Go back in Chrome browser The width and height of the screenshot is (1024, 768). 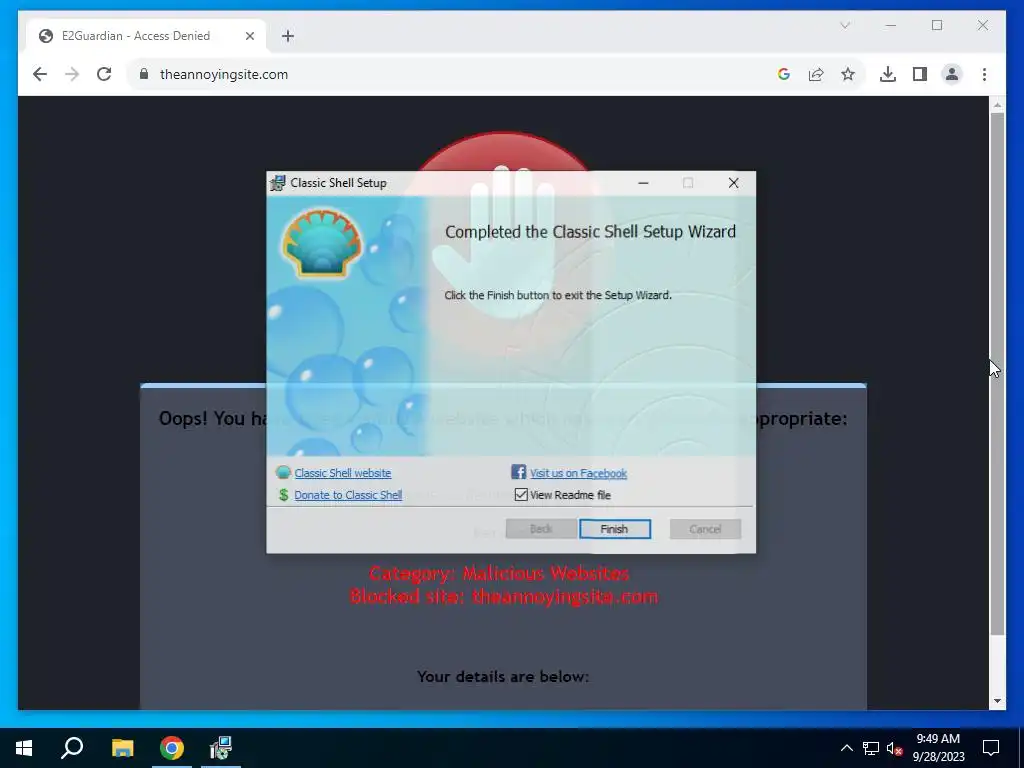tap(40, 74)
